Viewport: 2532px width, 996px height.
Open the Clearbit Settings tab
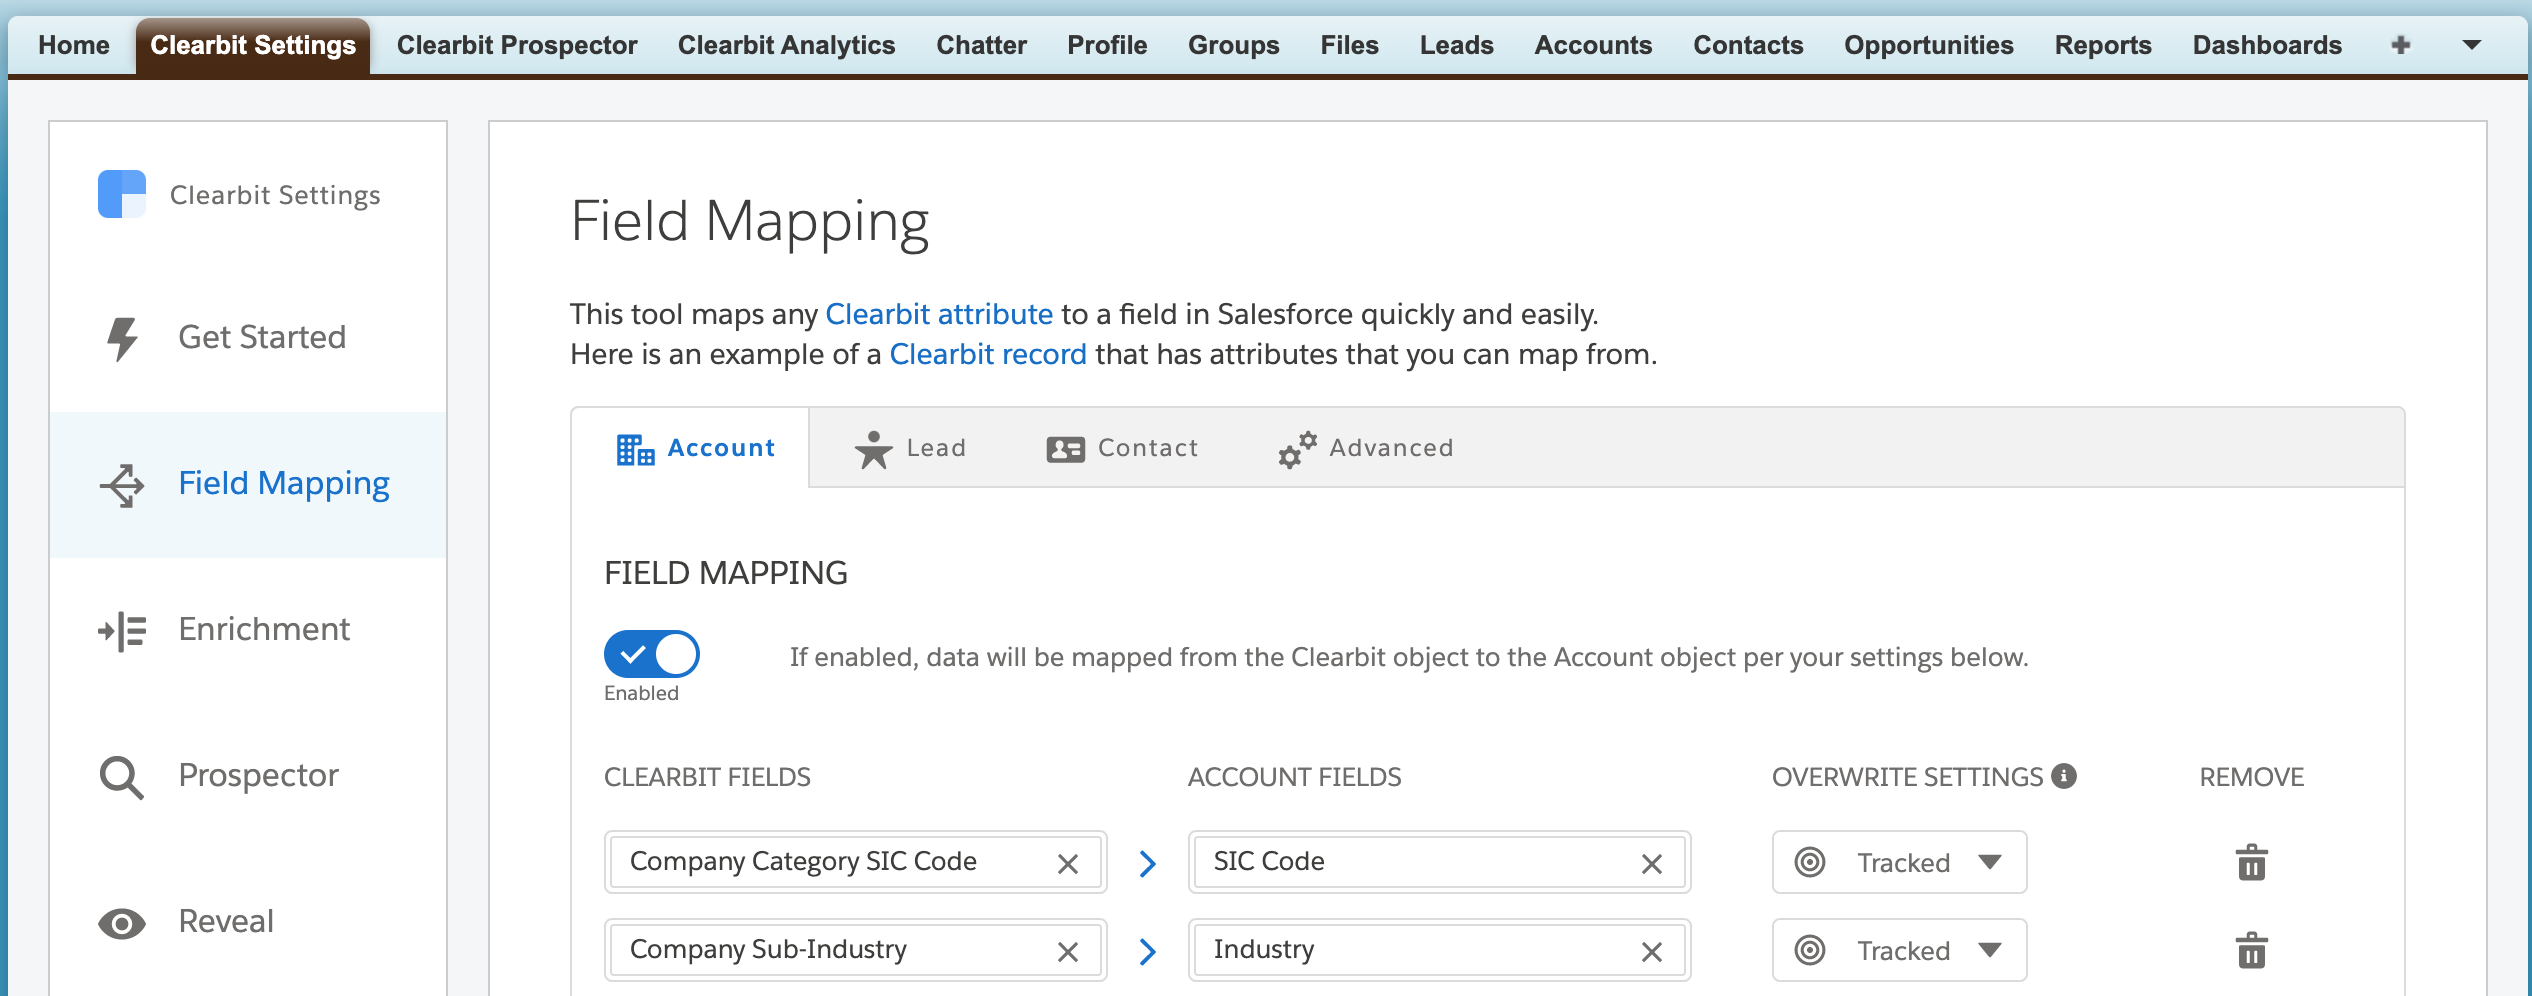(x=253, y=45)
